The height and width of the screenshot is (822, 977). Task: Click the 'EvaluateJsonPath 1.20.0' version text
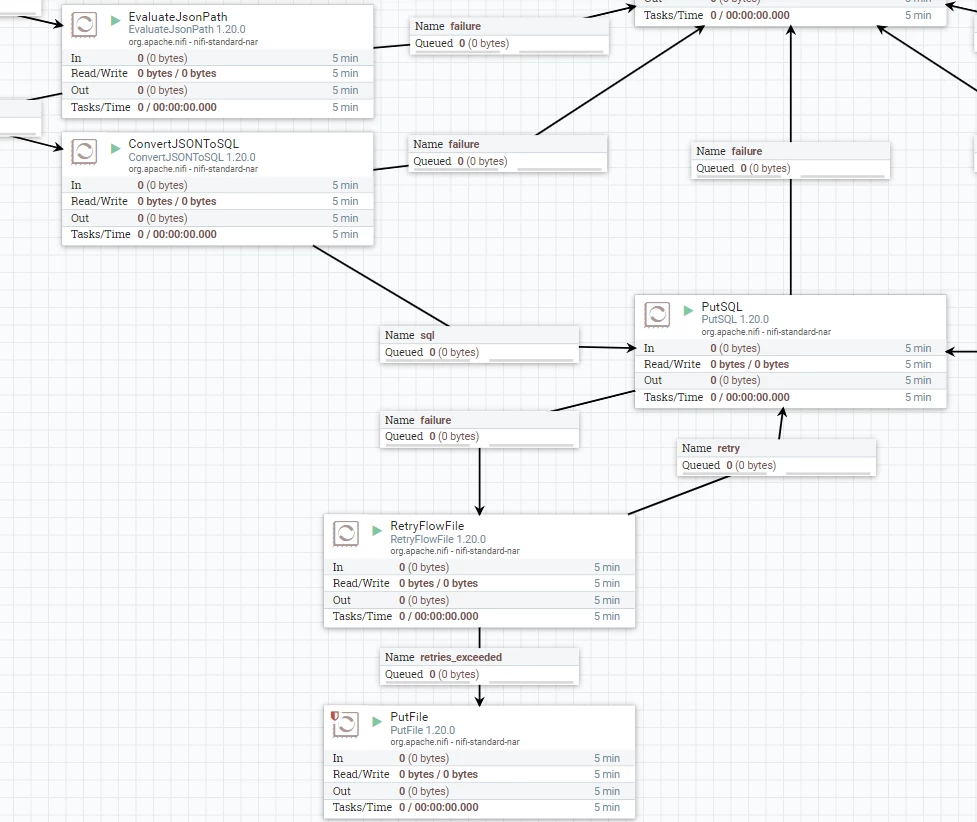pos(187,29)
